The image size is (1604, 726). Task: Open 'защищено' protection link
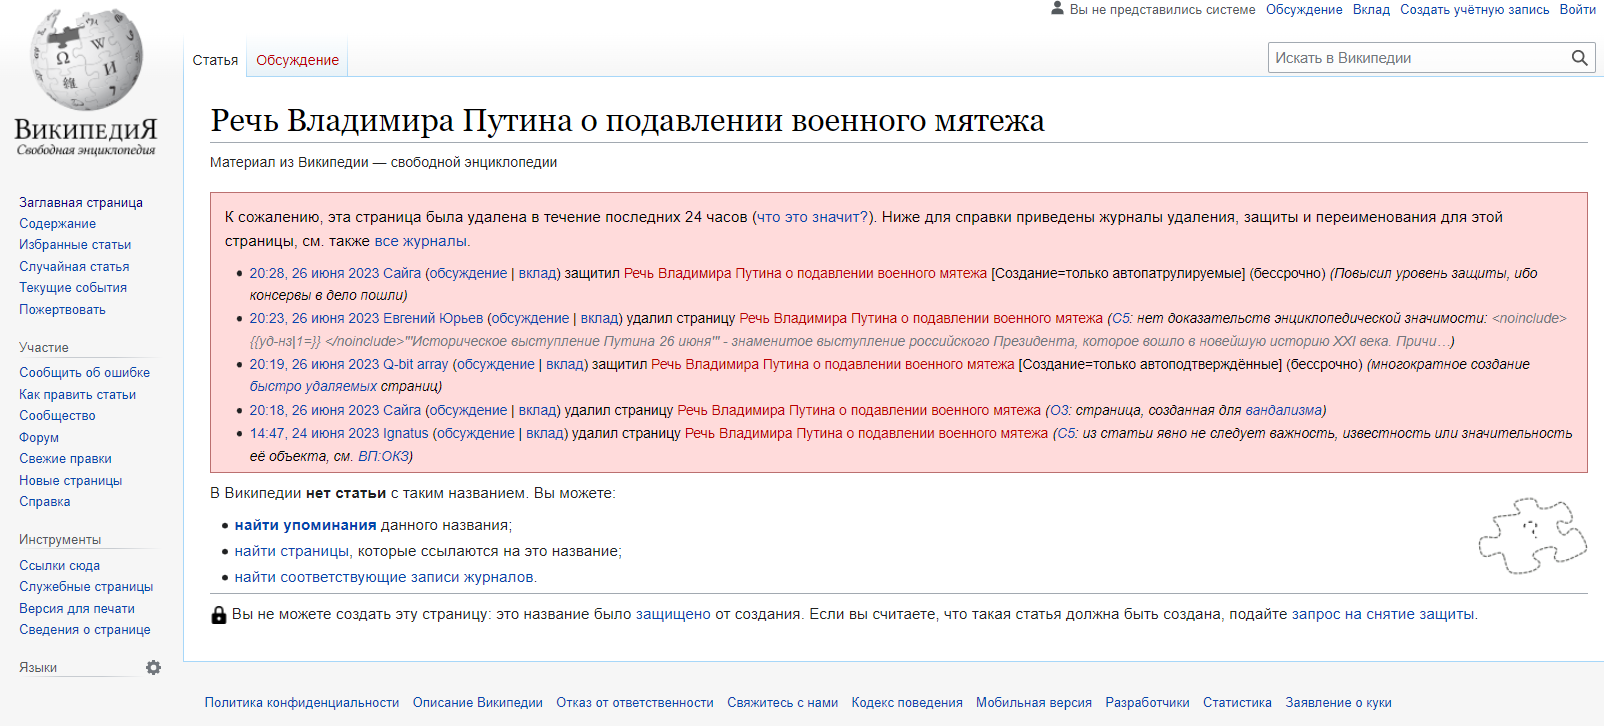673,614
